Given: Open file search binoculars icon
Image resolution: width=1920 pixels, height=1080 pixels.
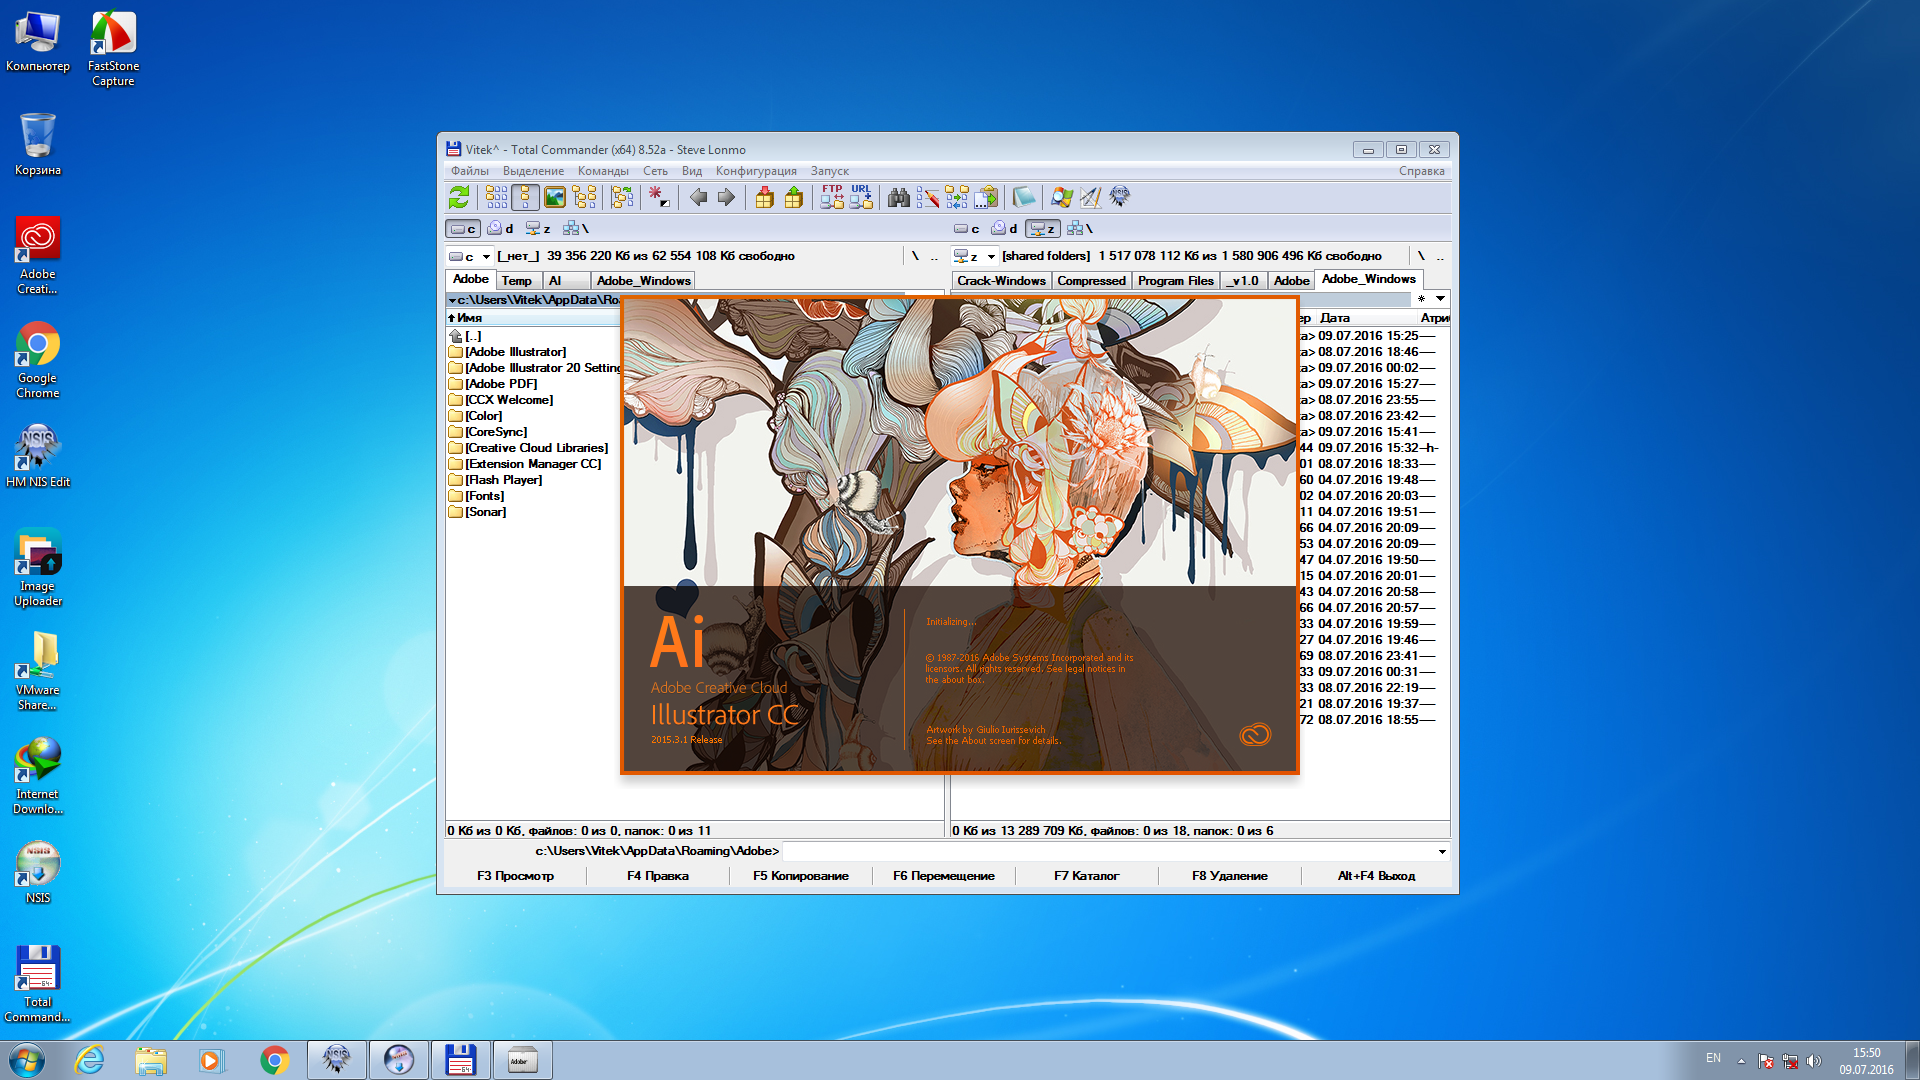Looking at the screenshot, I should [899, 197].
